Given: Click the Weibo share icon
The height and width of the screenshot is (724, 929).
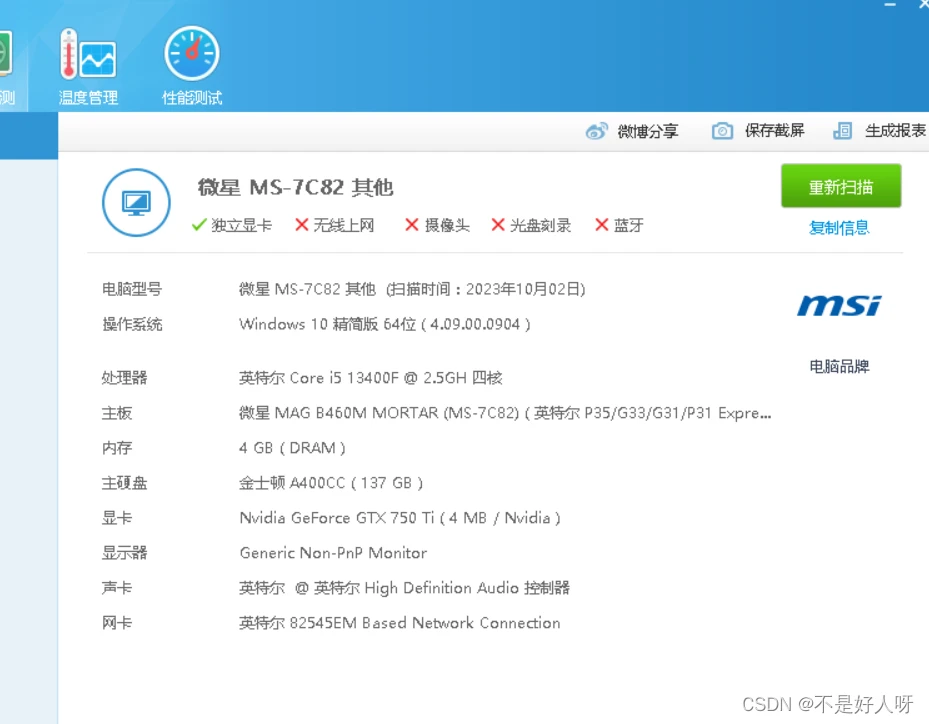Looking at the screenshot, I should 596,130.
